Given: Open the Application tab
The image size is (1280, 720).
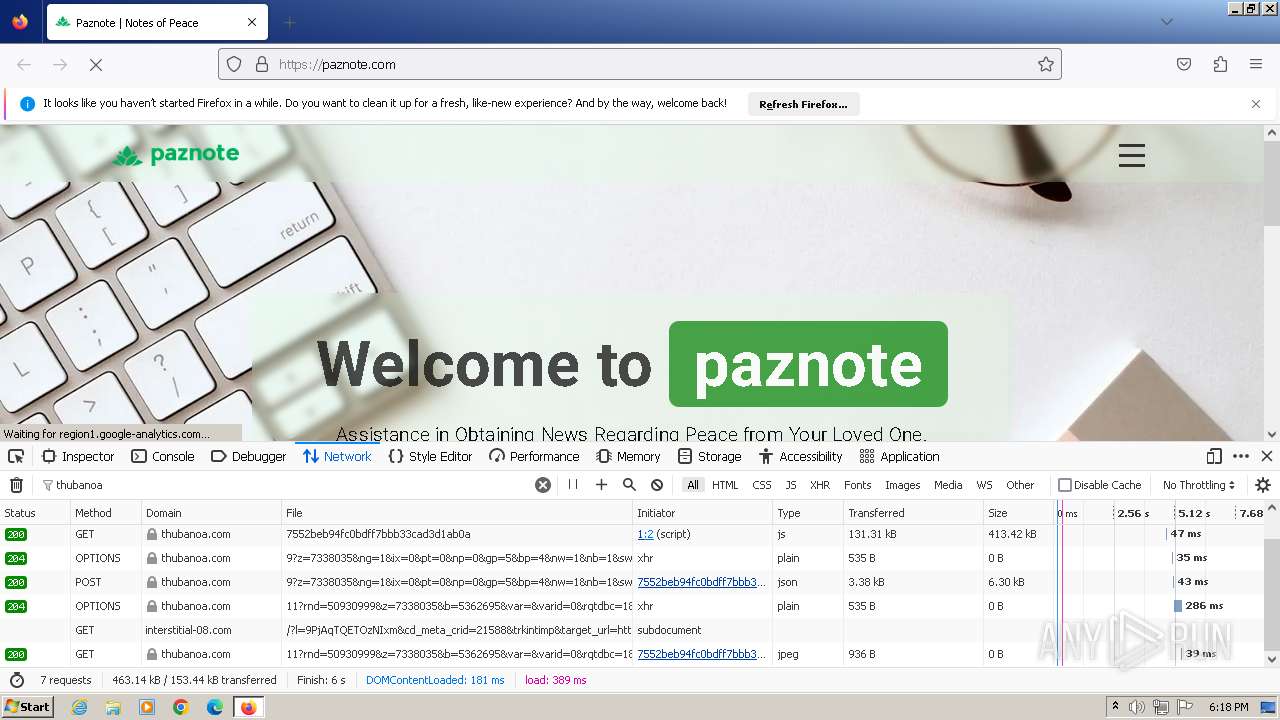Looking at the screenshot, I should point(900,456).
